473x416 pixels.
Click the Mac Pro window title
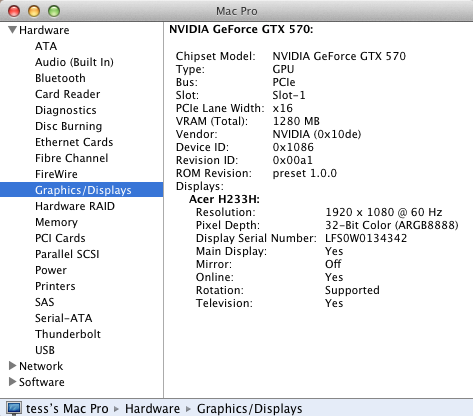pos(237,11)
